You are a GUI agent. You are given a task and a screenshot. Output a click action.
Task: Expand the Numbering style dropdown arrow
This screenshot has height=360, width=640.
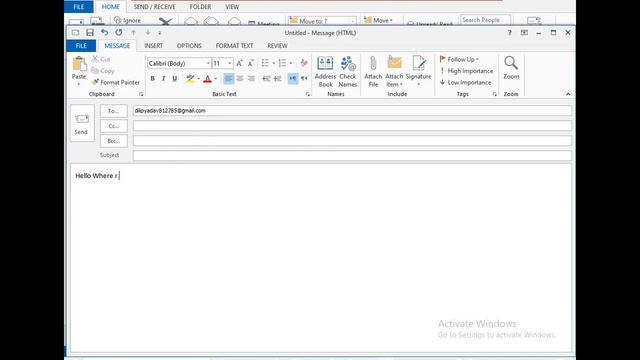[291, 63]
